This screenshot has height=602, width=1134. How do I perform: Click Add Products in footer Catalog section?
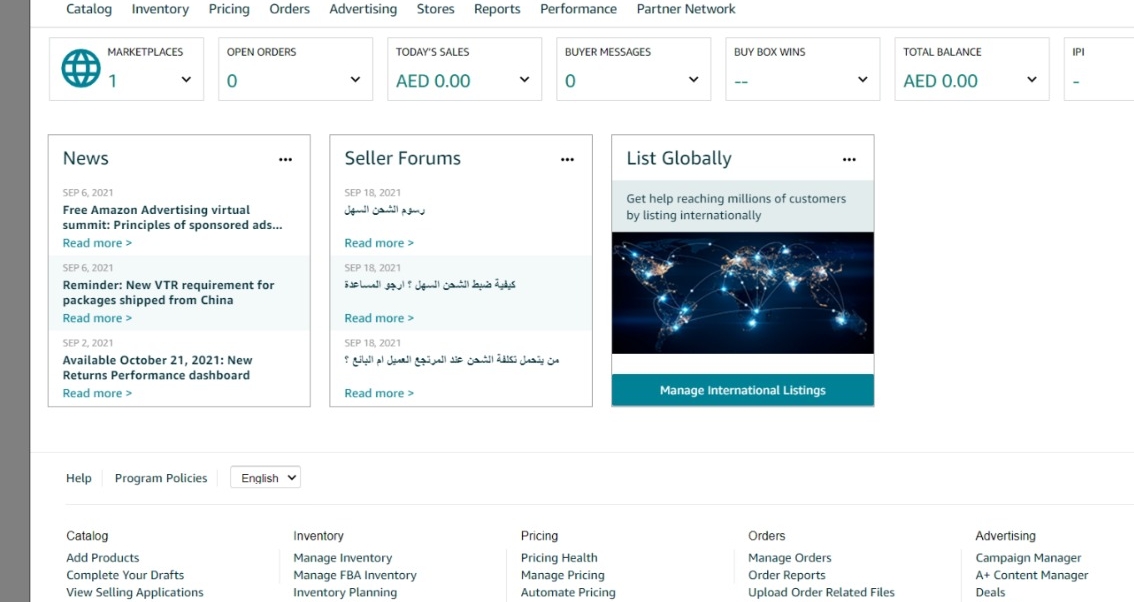[x=103, y=558]
